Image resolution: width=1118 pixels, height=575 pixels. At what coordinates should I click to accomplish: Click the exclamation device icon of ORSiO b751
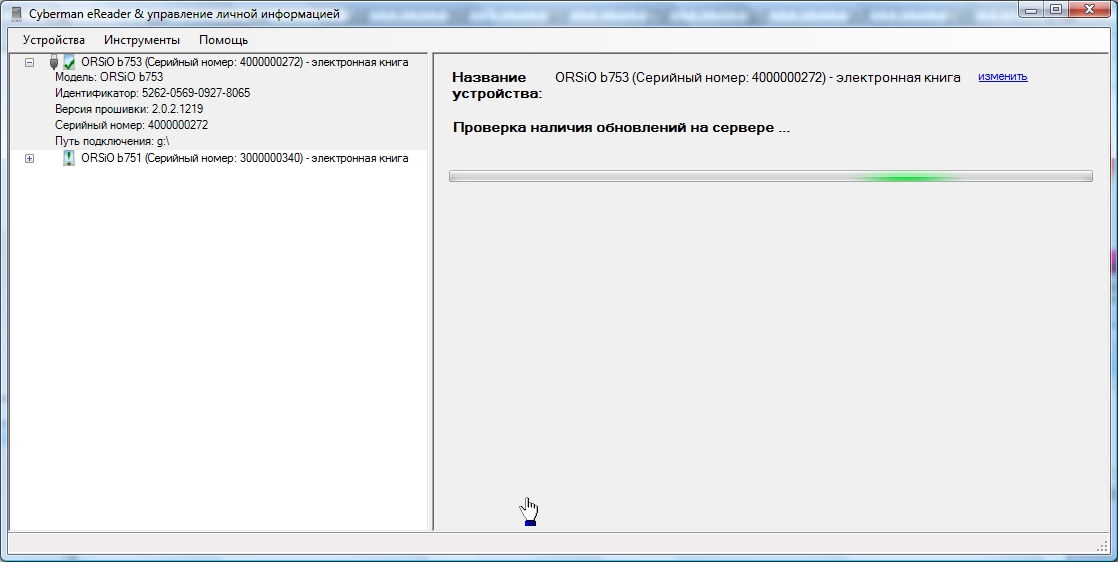68,158
